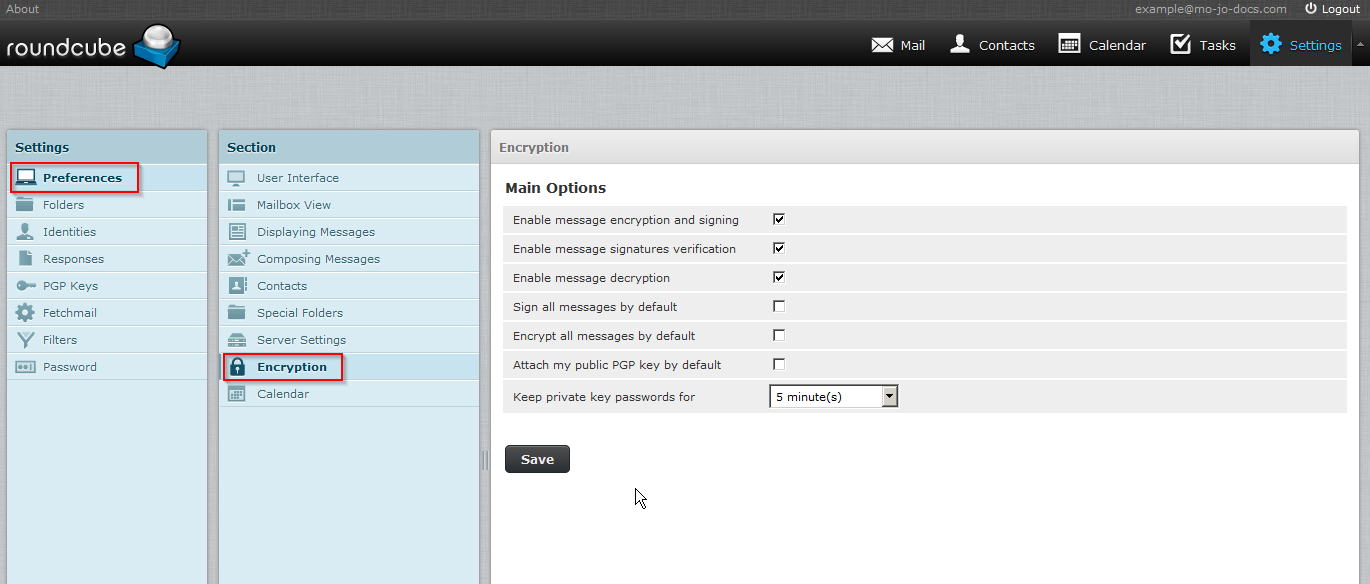Enable Sign all messages by default
The width and height of the screenshot is (1370, 584).
click(779, 306)
